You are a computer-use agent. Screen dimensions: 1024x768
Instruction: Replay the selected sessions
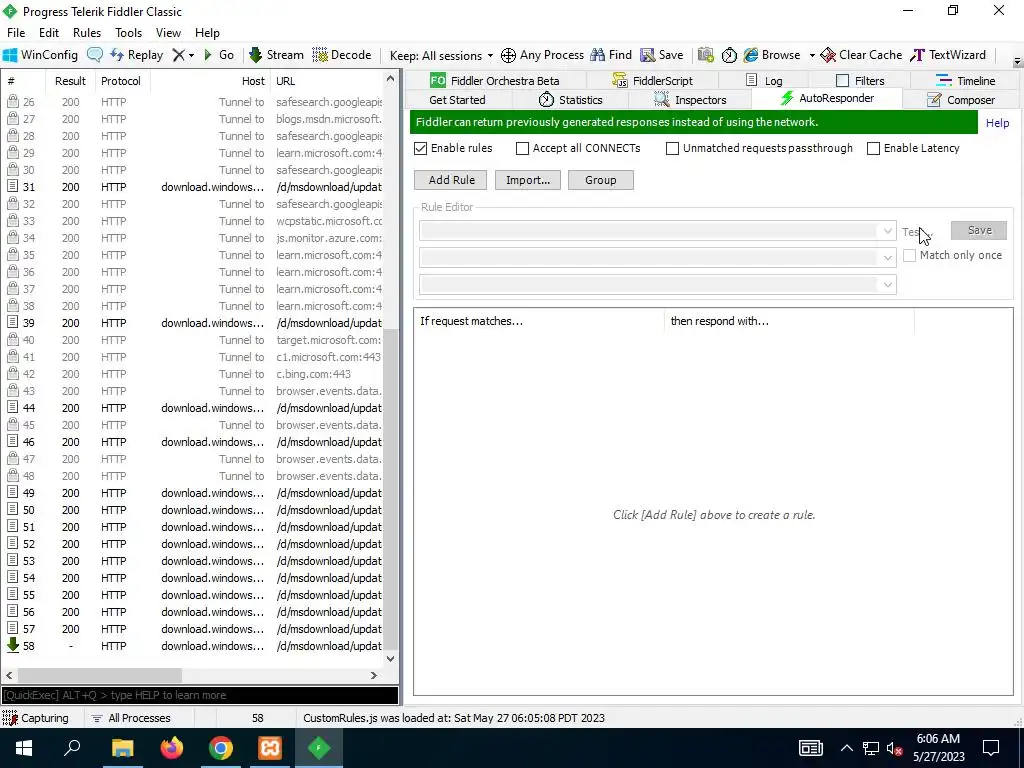tap(136, 55)
